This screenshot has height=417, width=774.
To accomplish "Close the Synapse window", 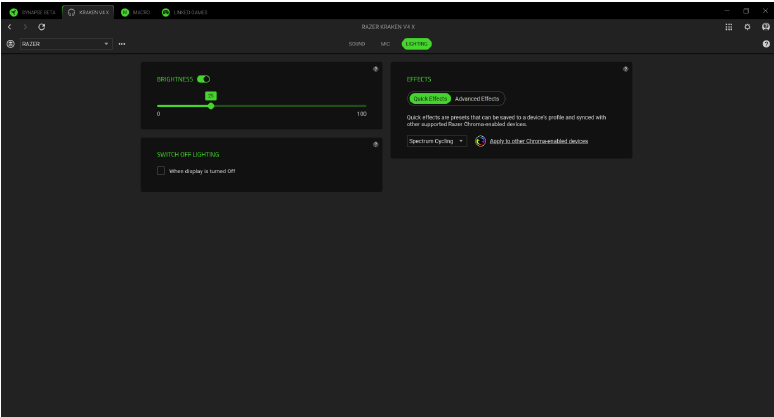I will 765,10.
